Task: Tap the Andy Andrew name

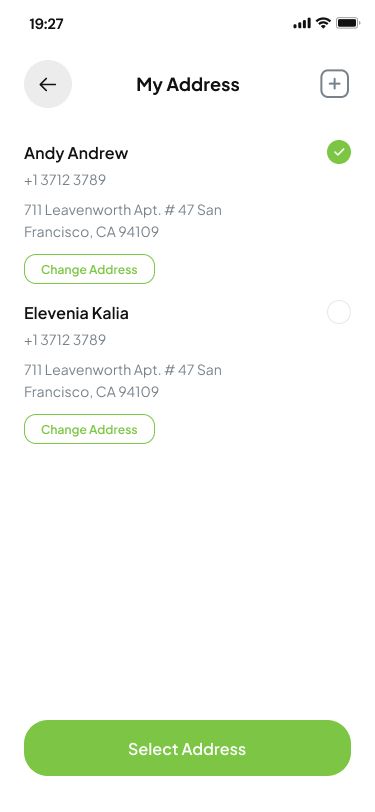Action: coord(76,153)
